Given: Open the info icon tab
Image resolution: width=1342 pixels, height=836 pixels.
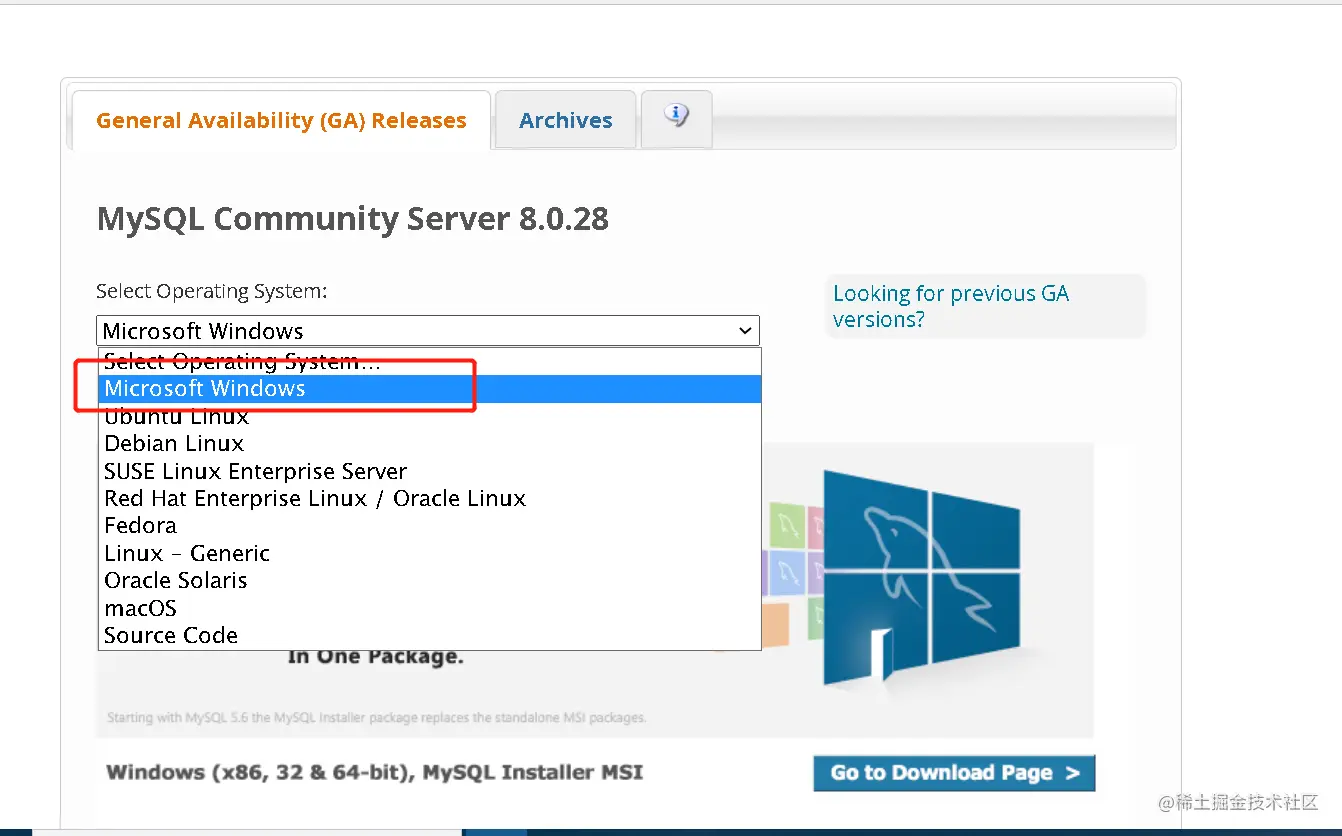Looking at the screenshot, I should click(x=677, y=118).
